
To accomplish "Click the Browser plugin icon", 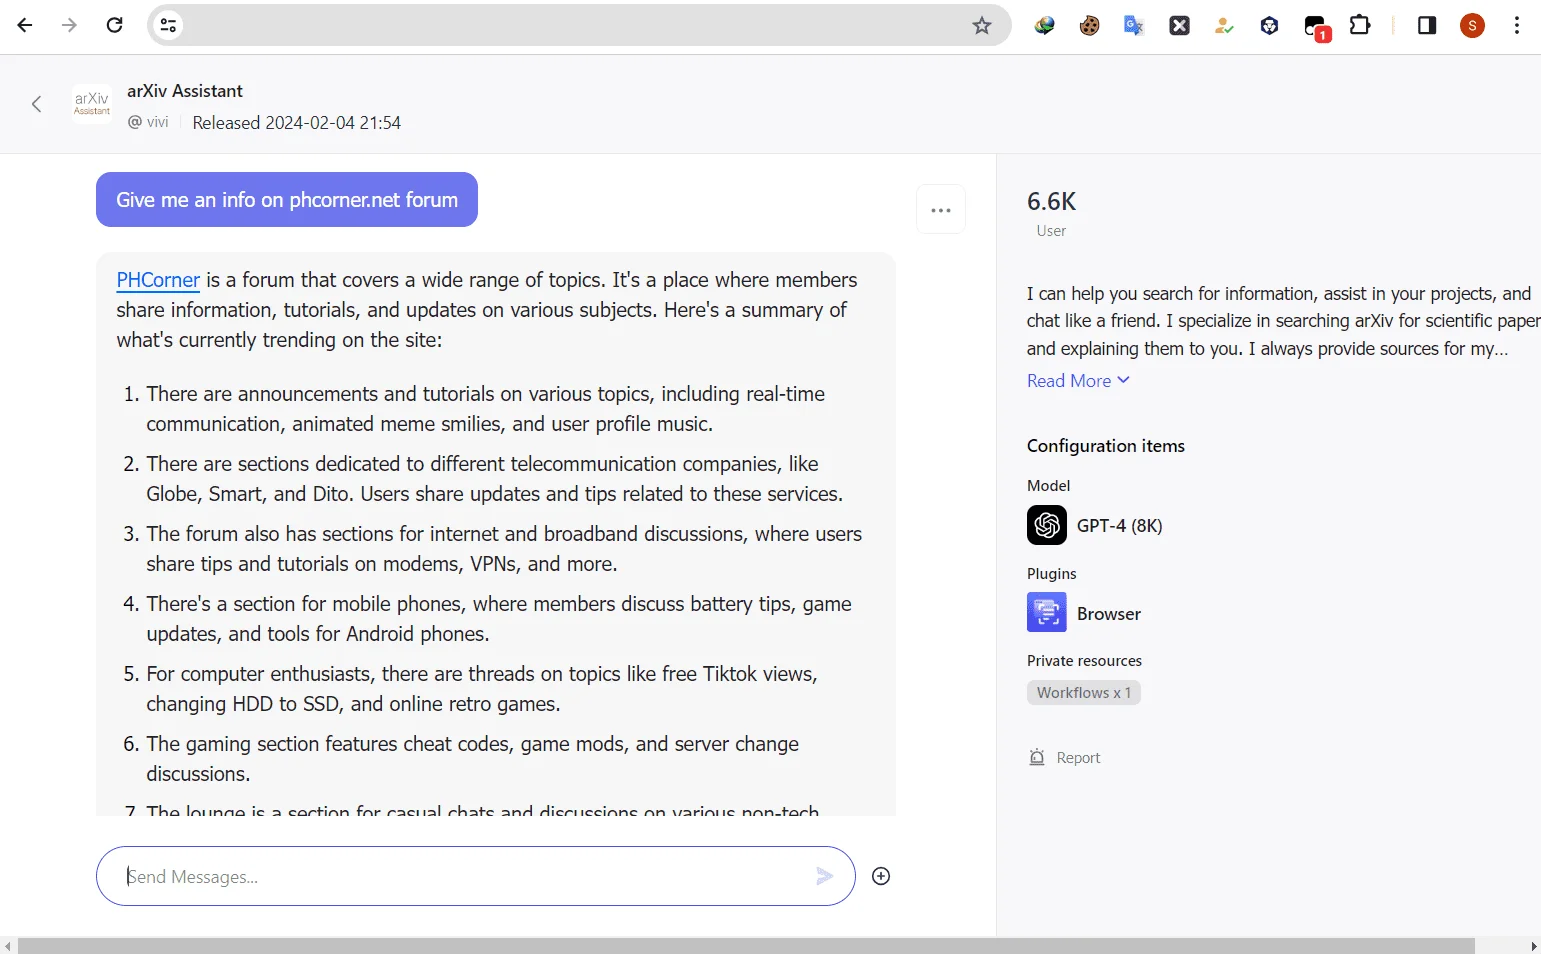I will tap(1047, 612).
